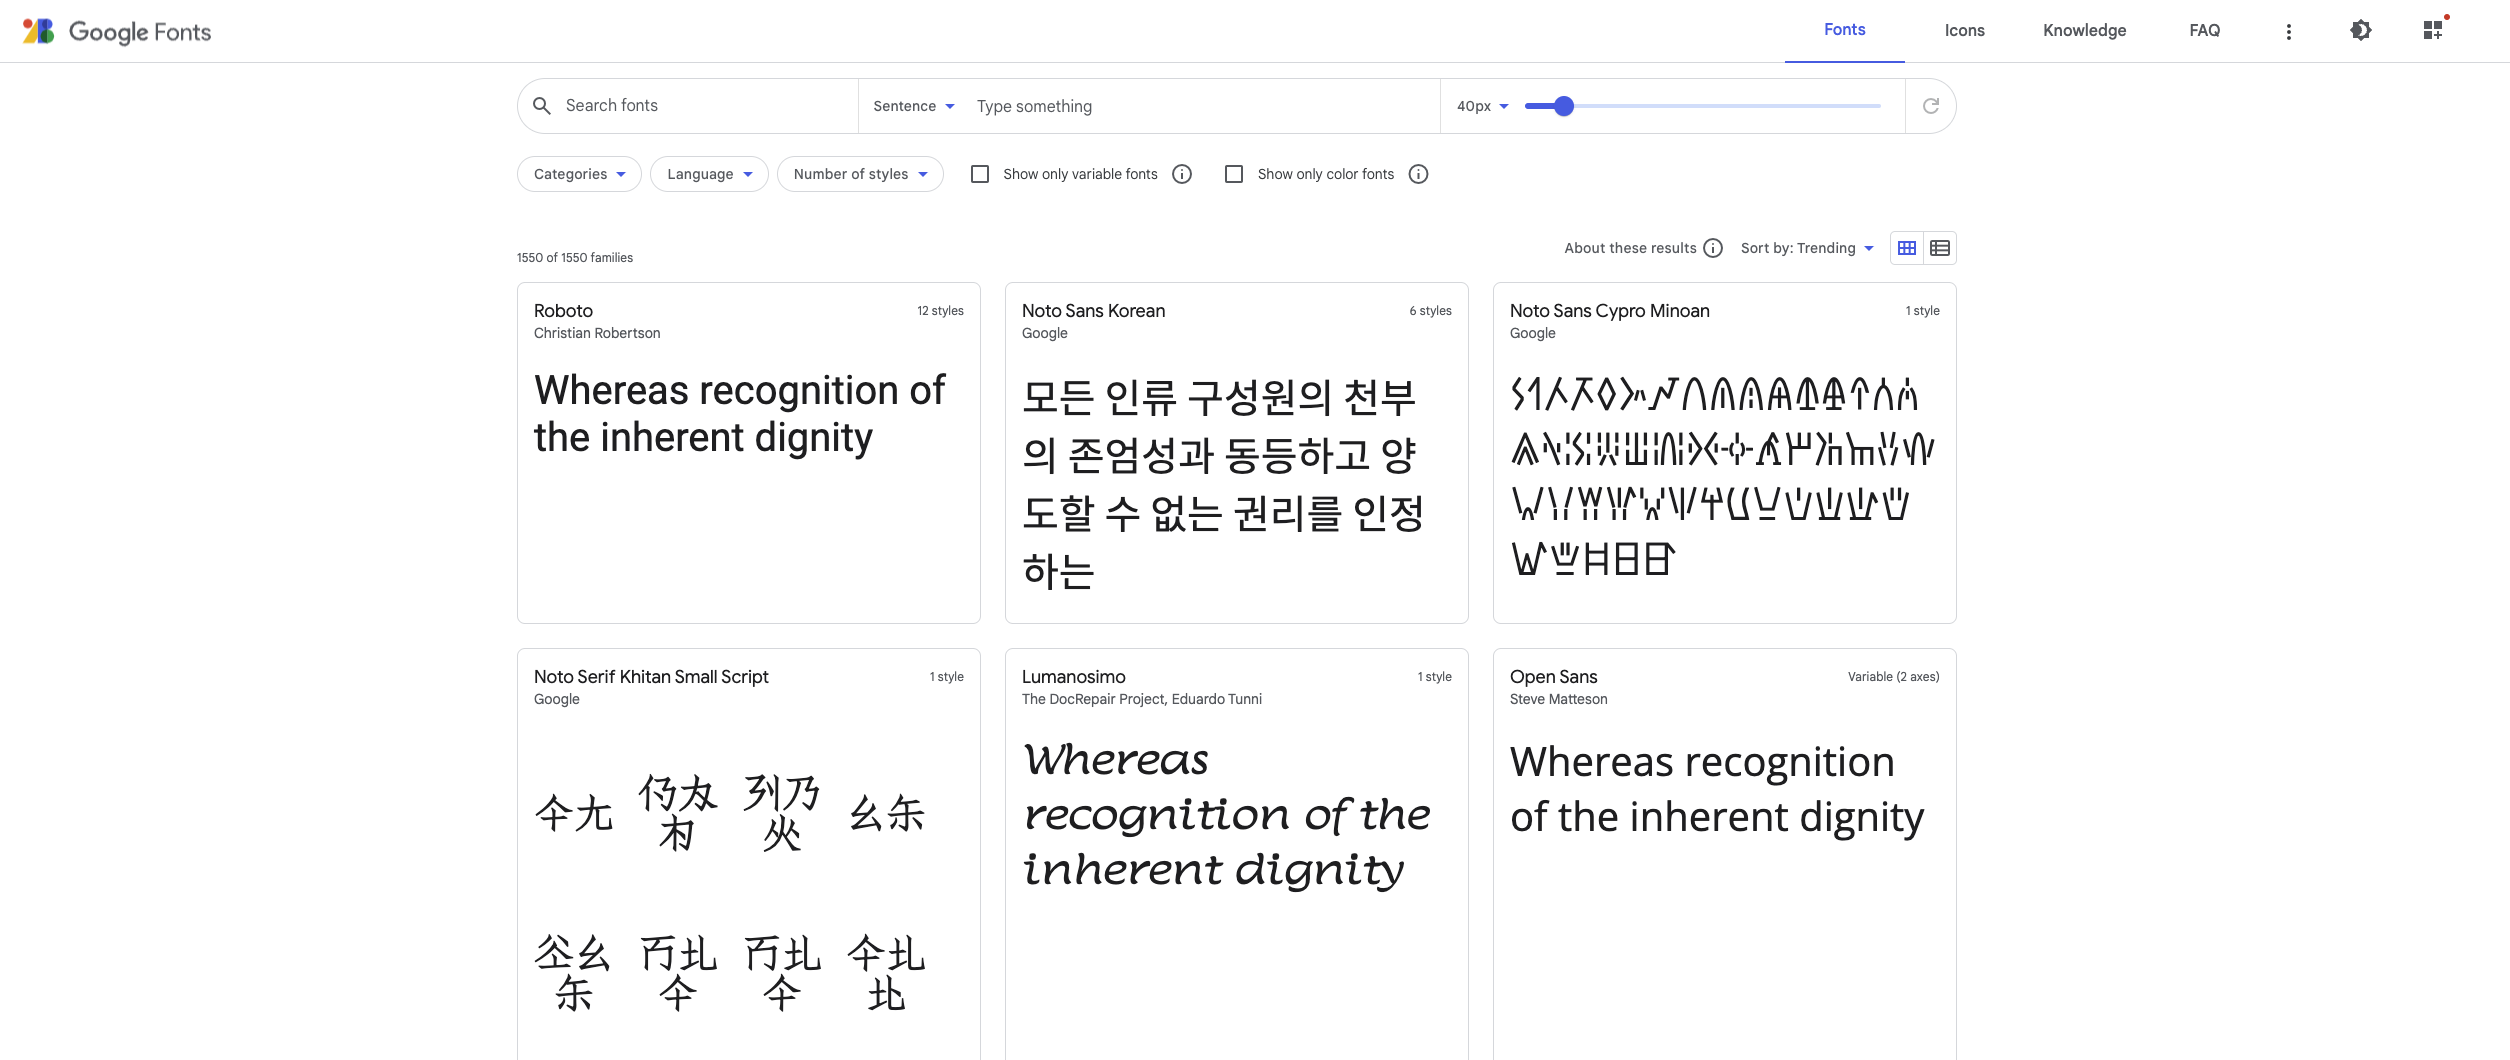Open the Noto Sans Korean font title
The height and width of the screenshot is (1060, 2510).
point(1093,311)
